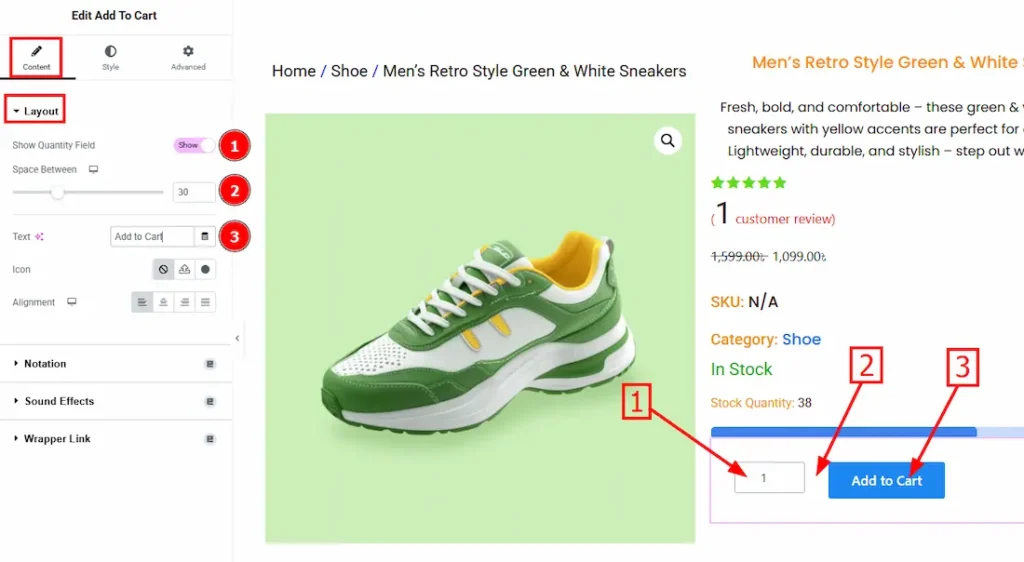The width and height of the screenshot is (1024, 562).
Task: Expand the Sound Effects section
Action: tap(59, 401)
